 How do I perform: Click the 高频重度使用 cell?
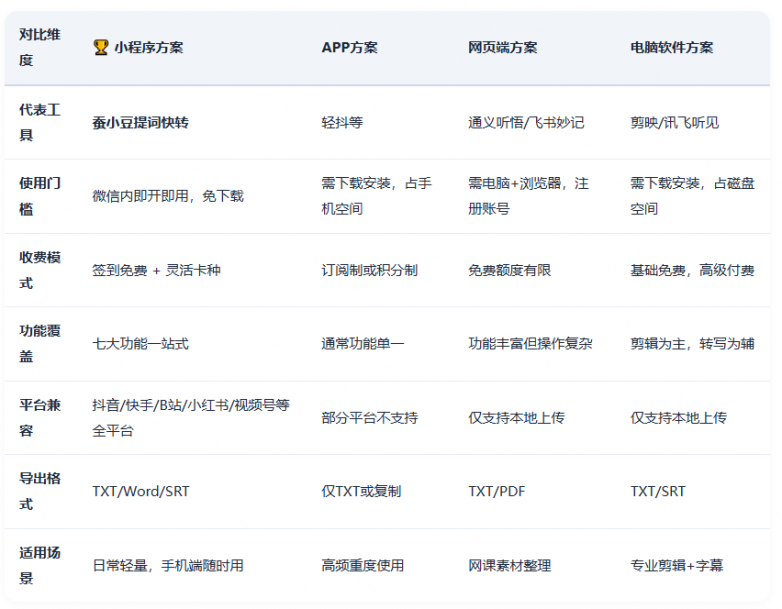click(363, 566)
